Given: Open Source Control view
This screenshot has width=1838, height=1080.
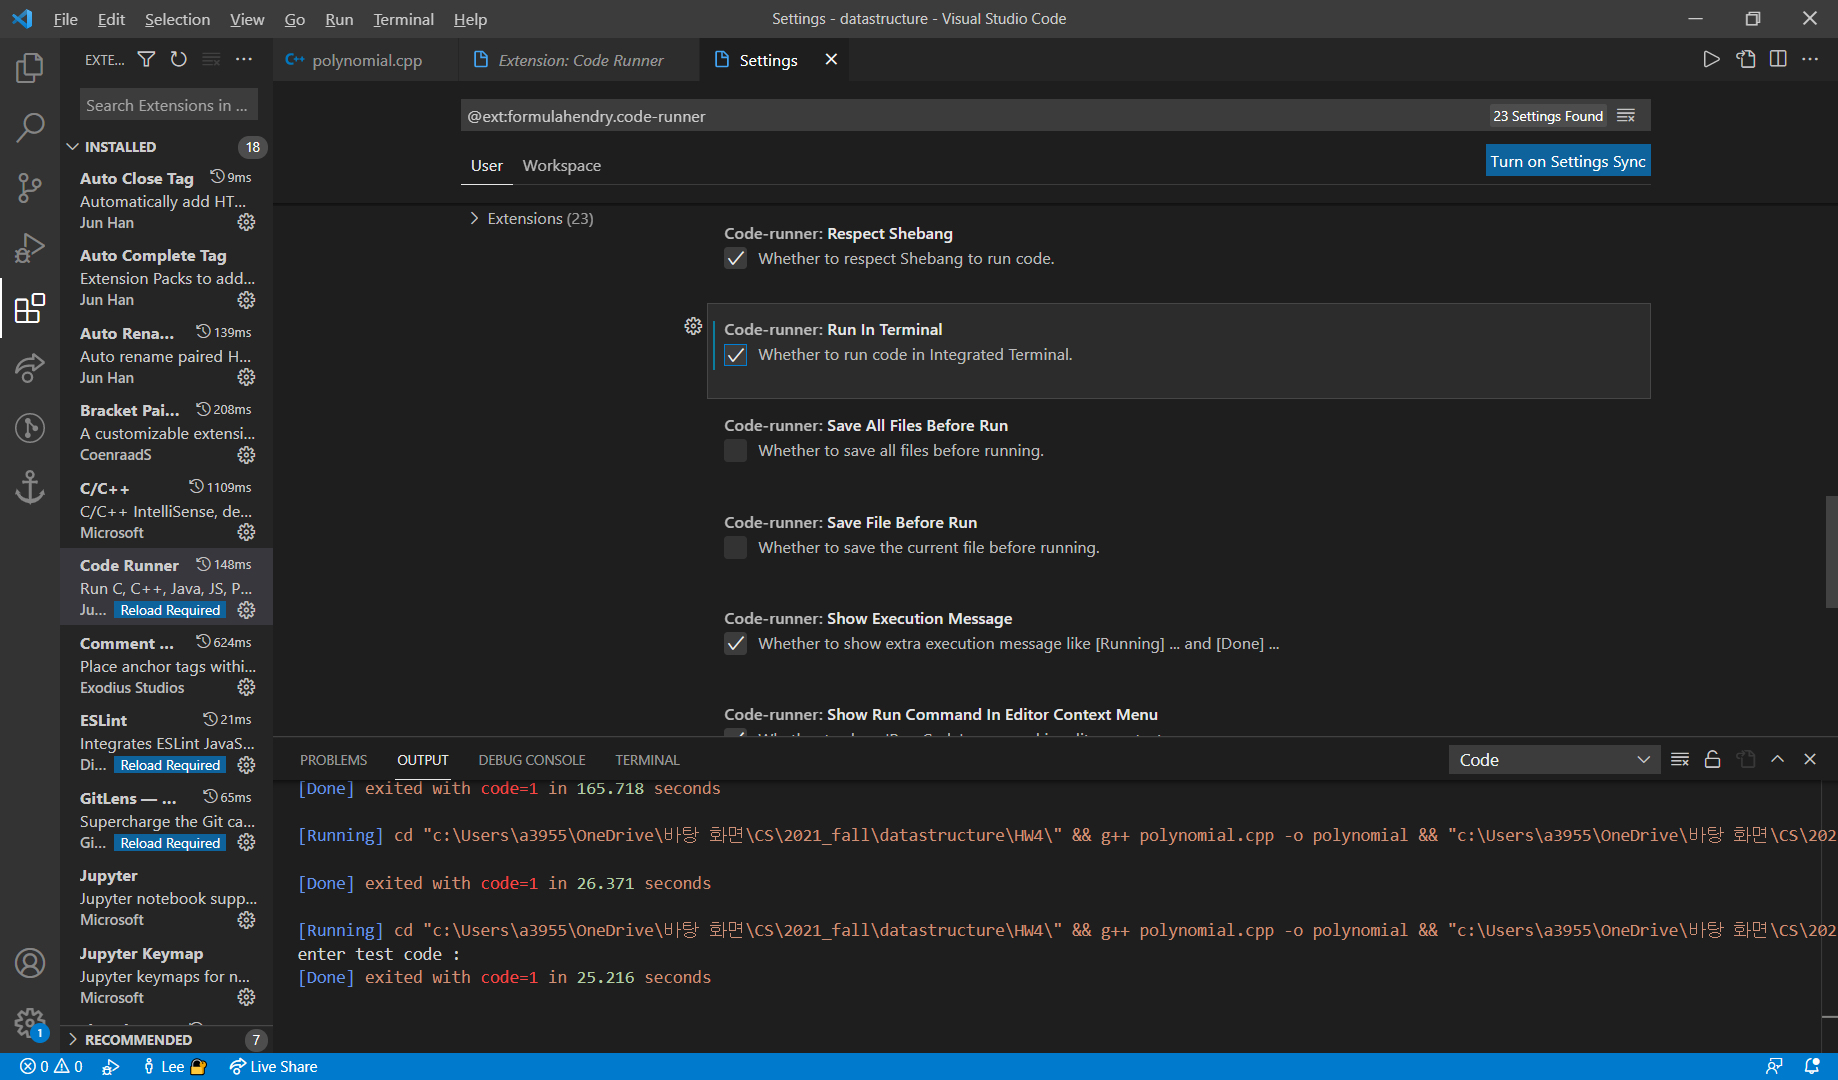Looking at the screenshot, I should click(x=30, y=188).
